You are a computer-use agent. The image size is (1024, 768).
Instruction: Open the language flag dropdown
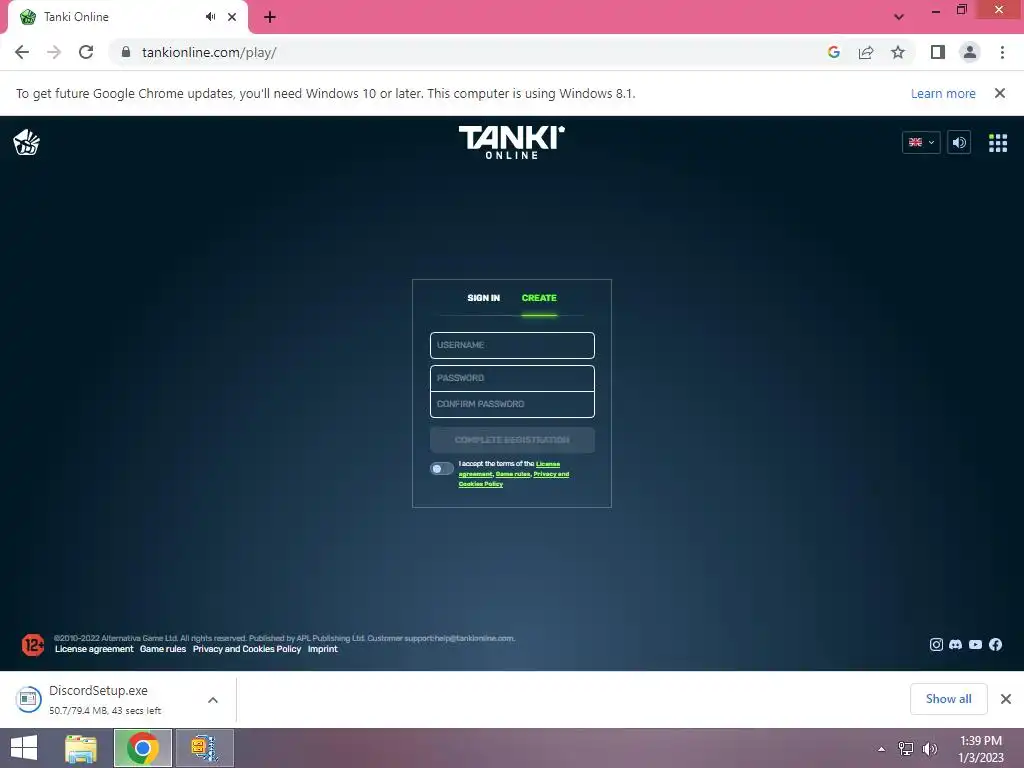pyautogui.click(x=921, y=142)
